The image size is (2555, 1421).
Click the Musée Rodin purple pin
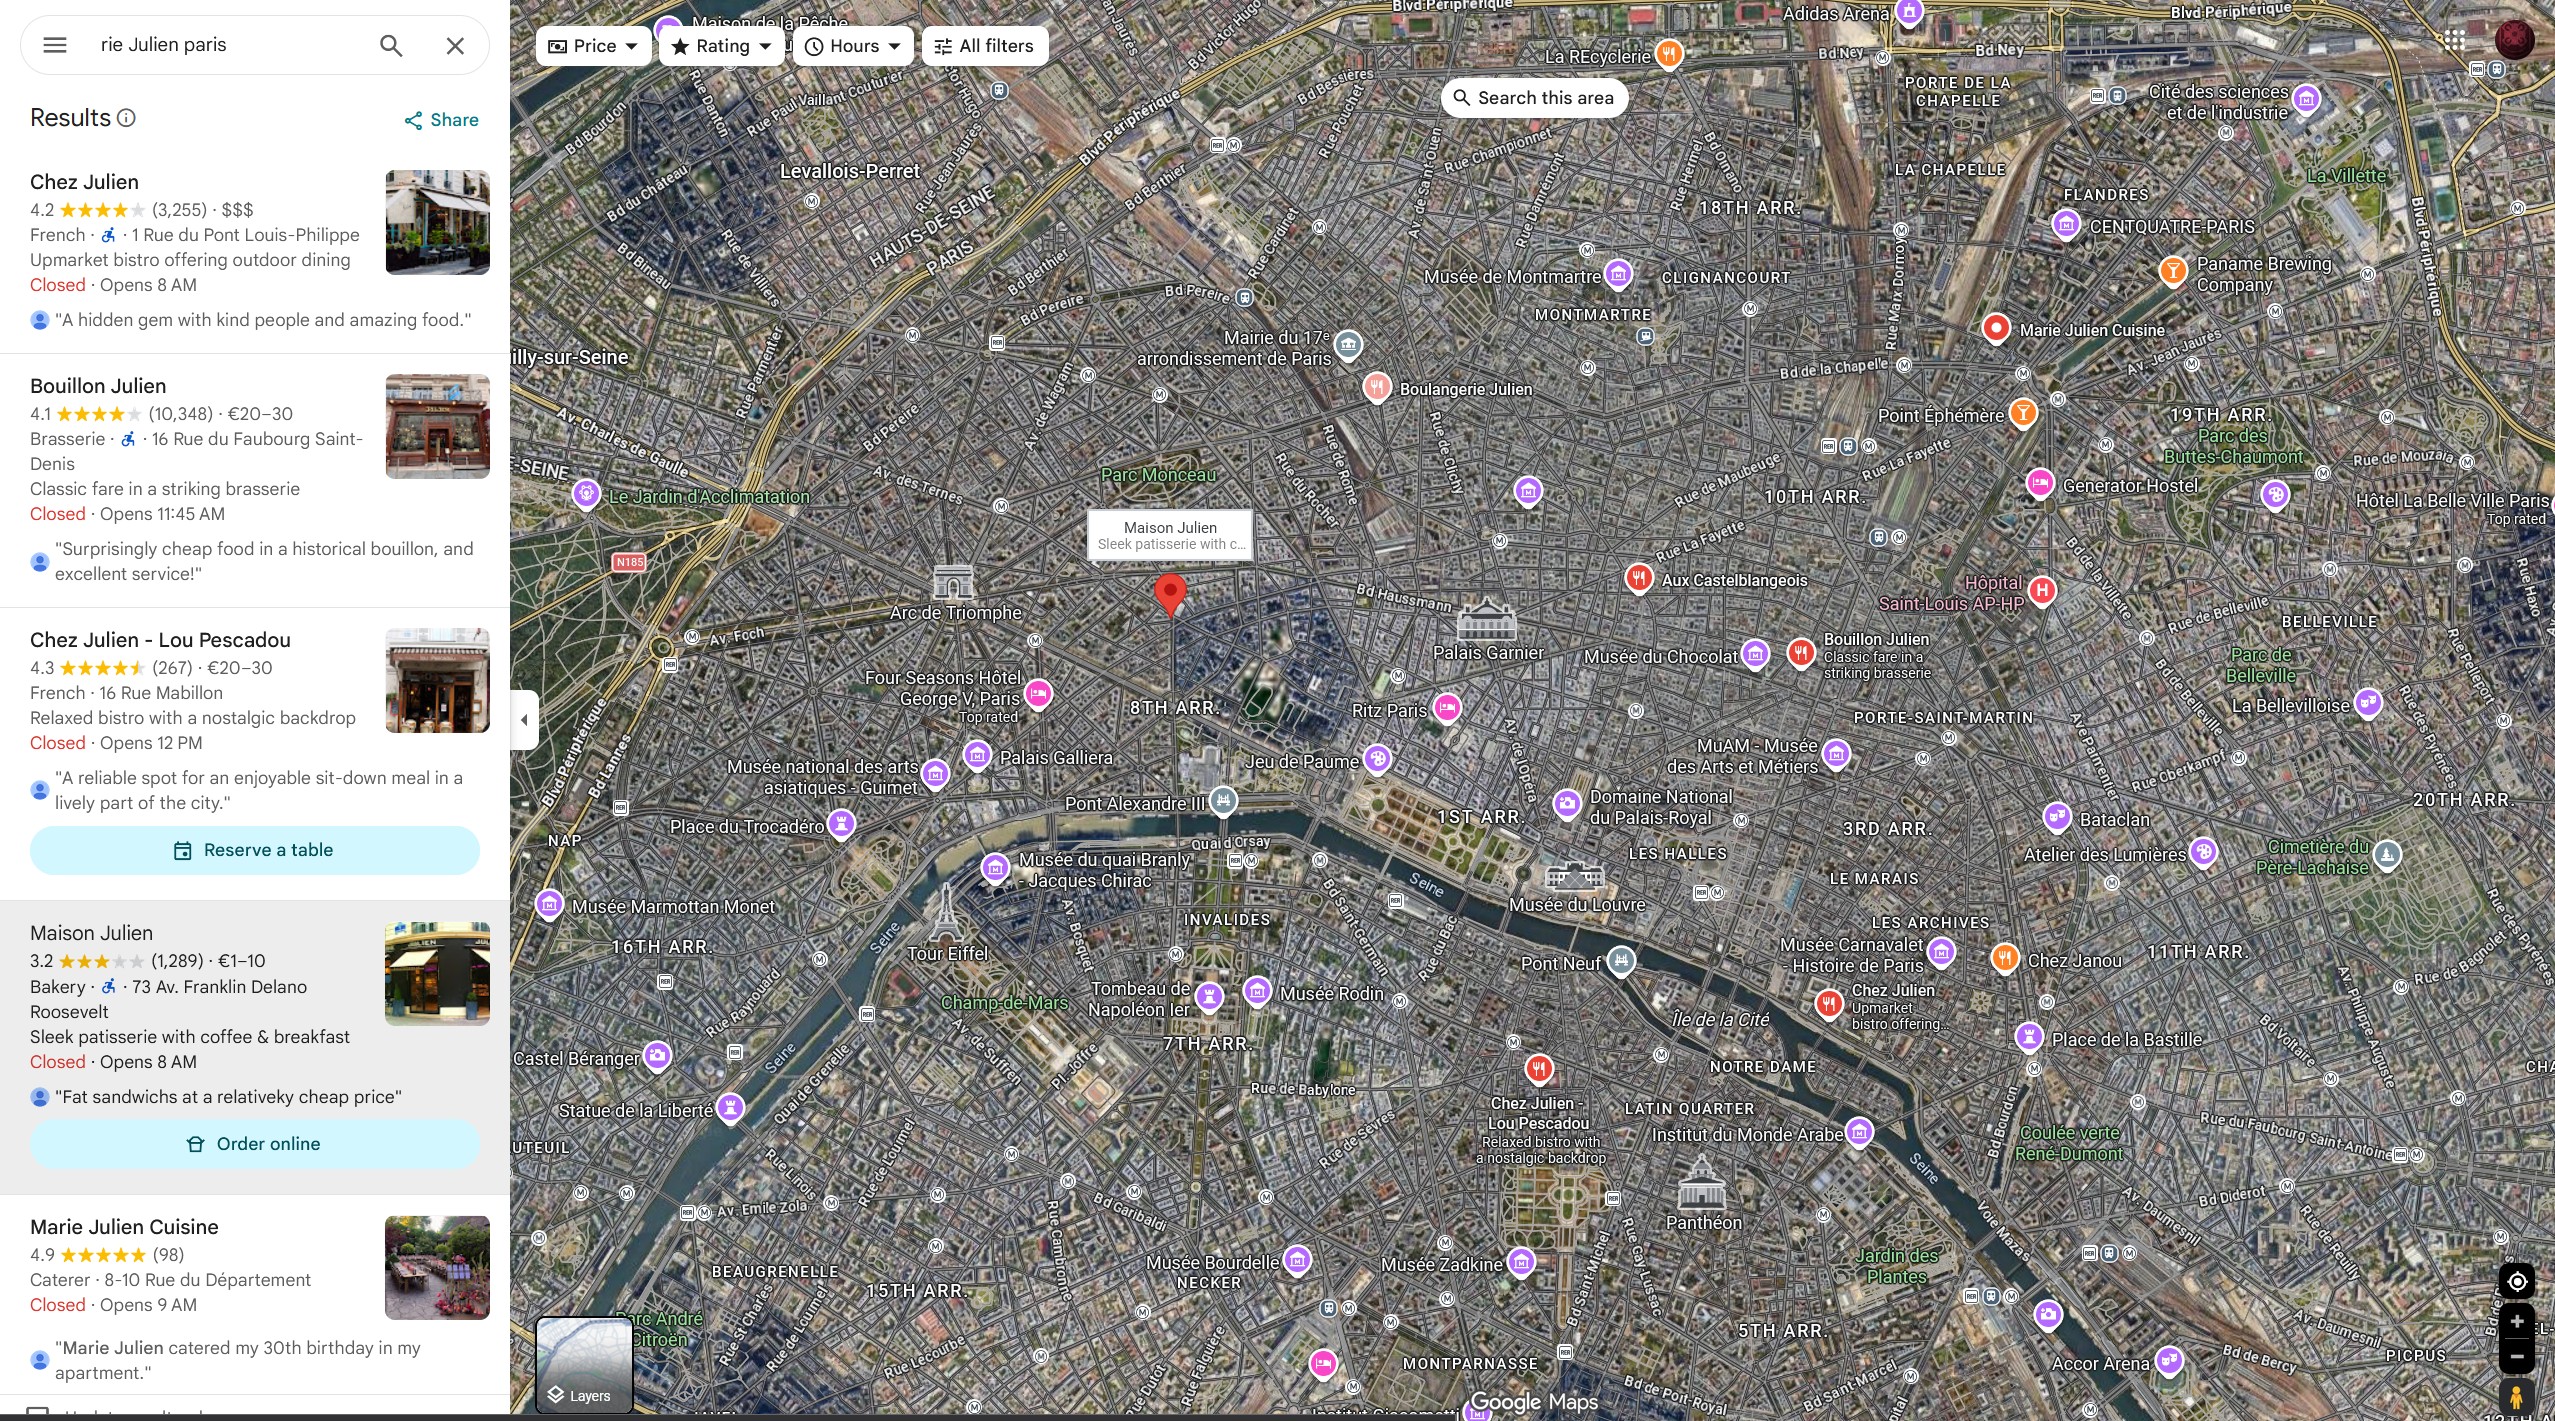(1257, 991)
